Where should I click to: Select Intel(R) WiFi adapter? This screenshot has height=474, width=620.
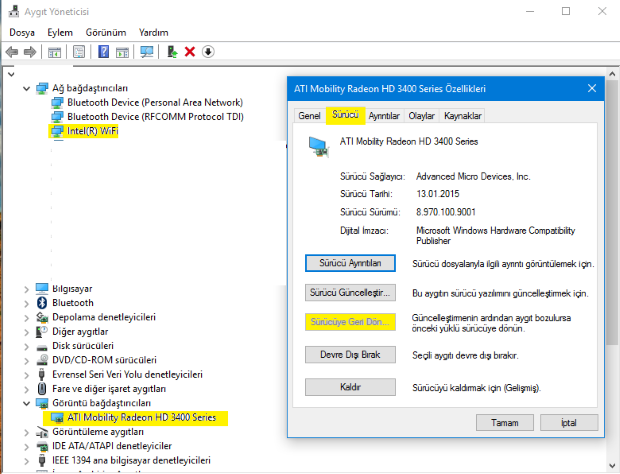tap(83, 131)
